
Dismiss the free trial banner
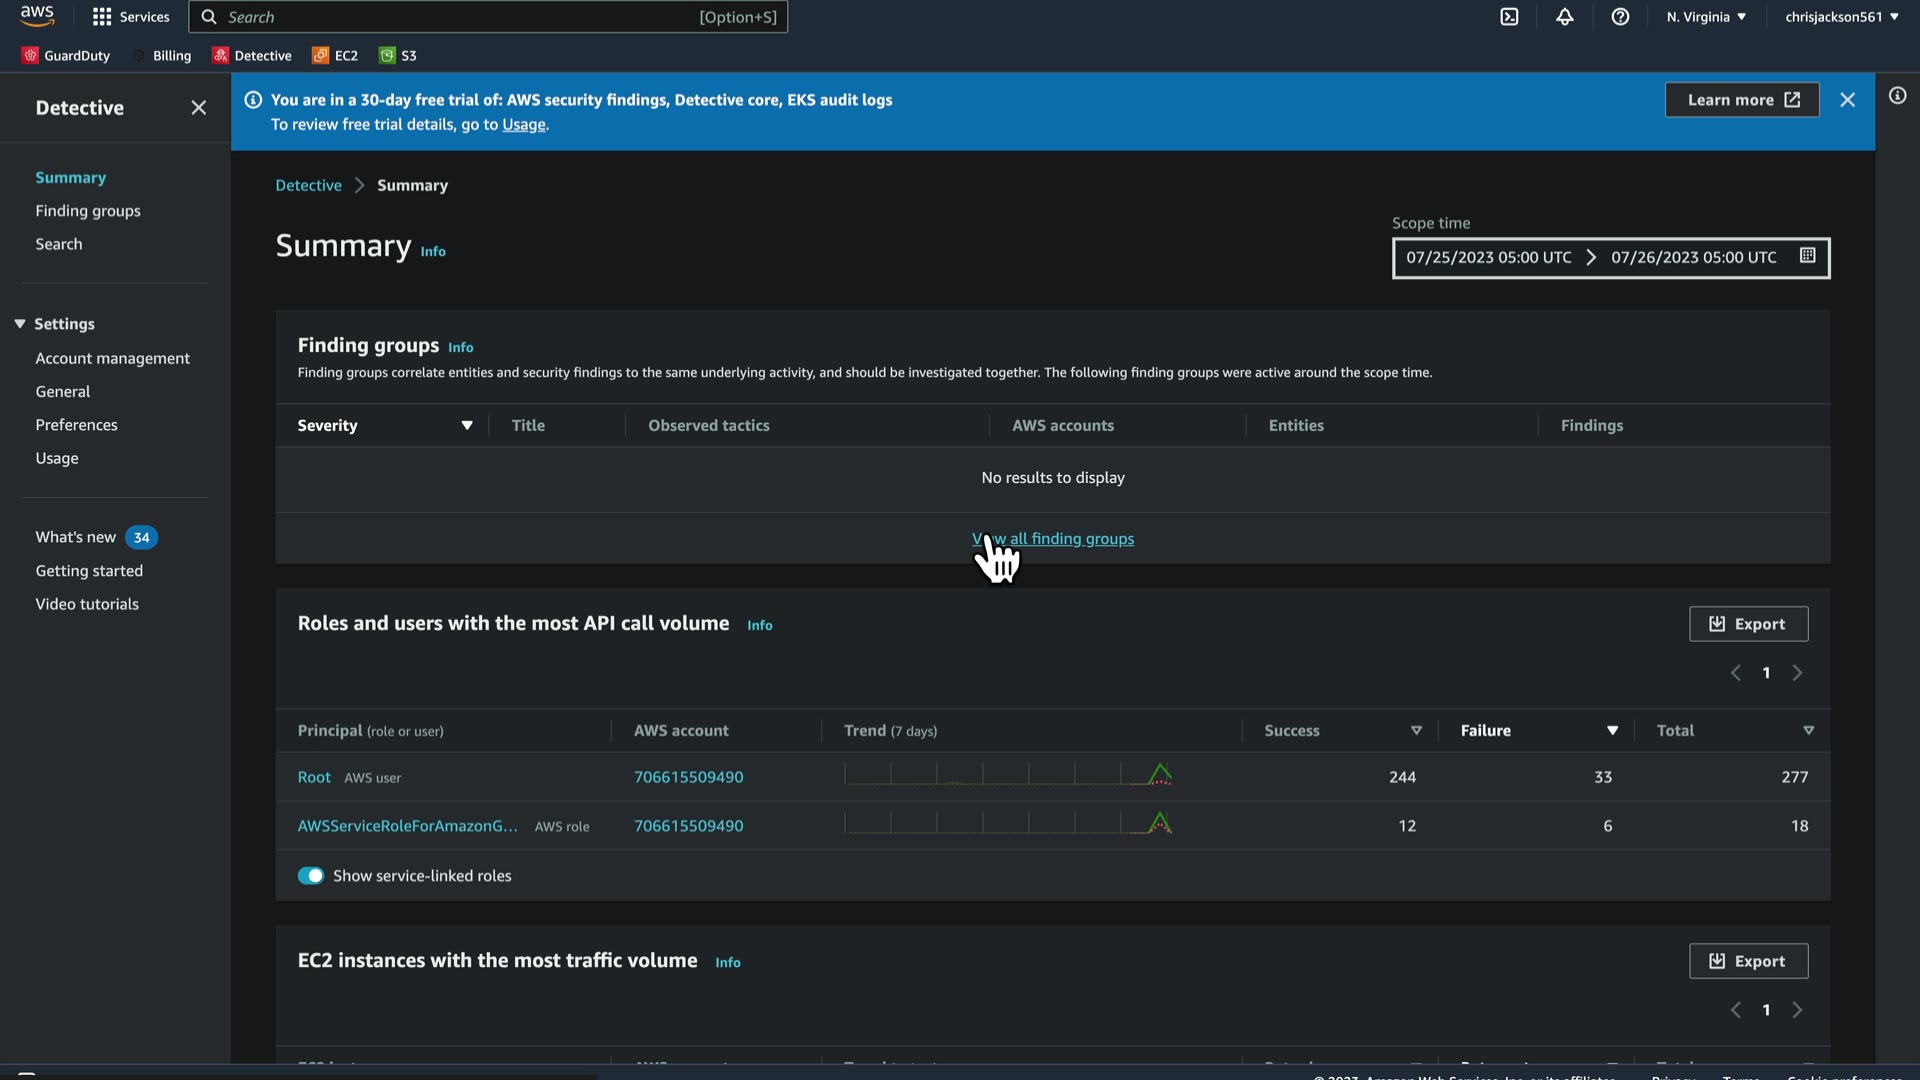tap(1847, 100)
